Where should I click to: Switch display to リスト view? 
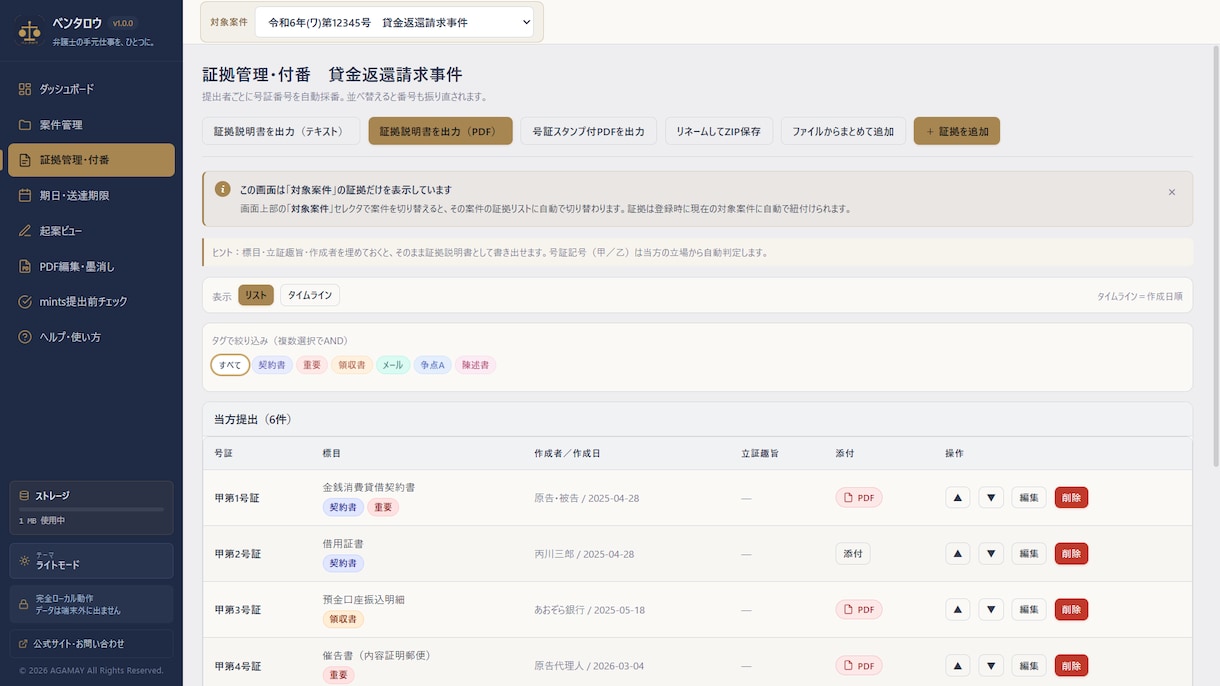click(256, 295)
